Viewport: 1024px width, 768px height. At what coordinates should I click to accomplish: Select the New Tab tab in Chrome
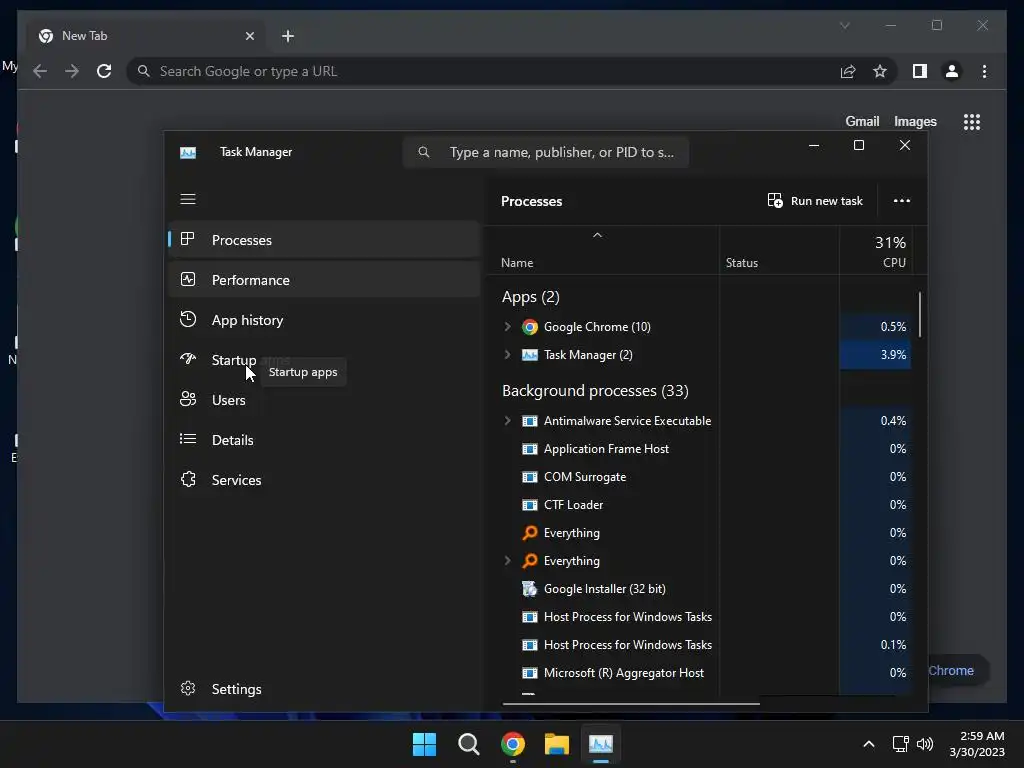146,36
